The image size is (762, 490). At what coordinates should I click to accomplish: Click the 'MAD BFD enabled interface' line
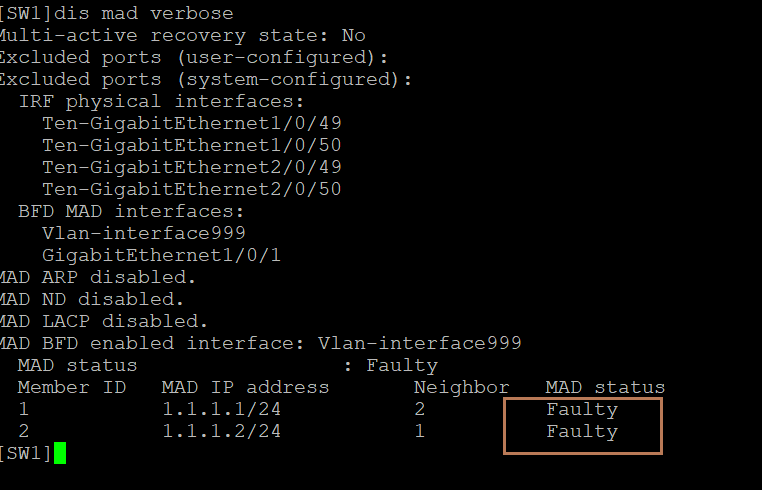[x=260, y=343]
